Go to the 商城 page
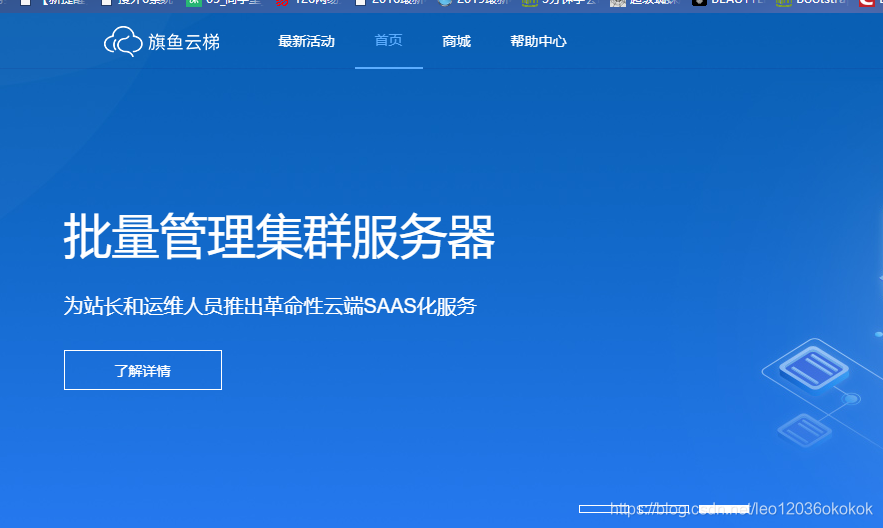This screenshot has width=883, height=528. click(x=456, y=41)
